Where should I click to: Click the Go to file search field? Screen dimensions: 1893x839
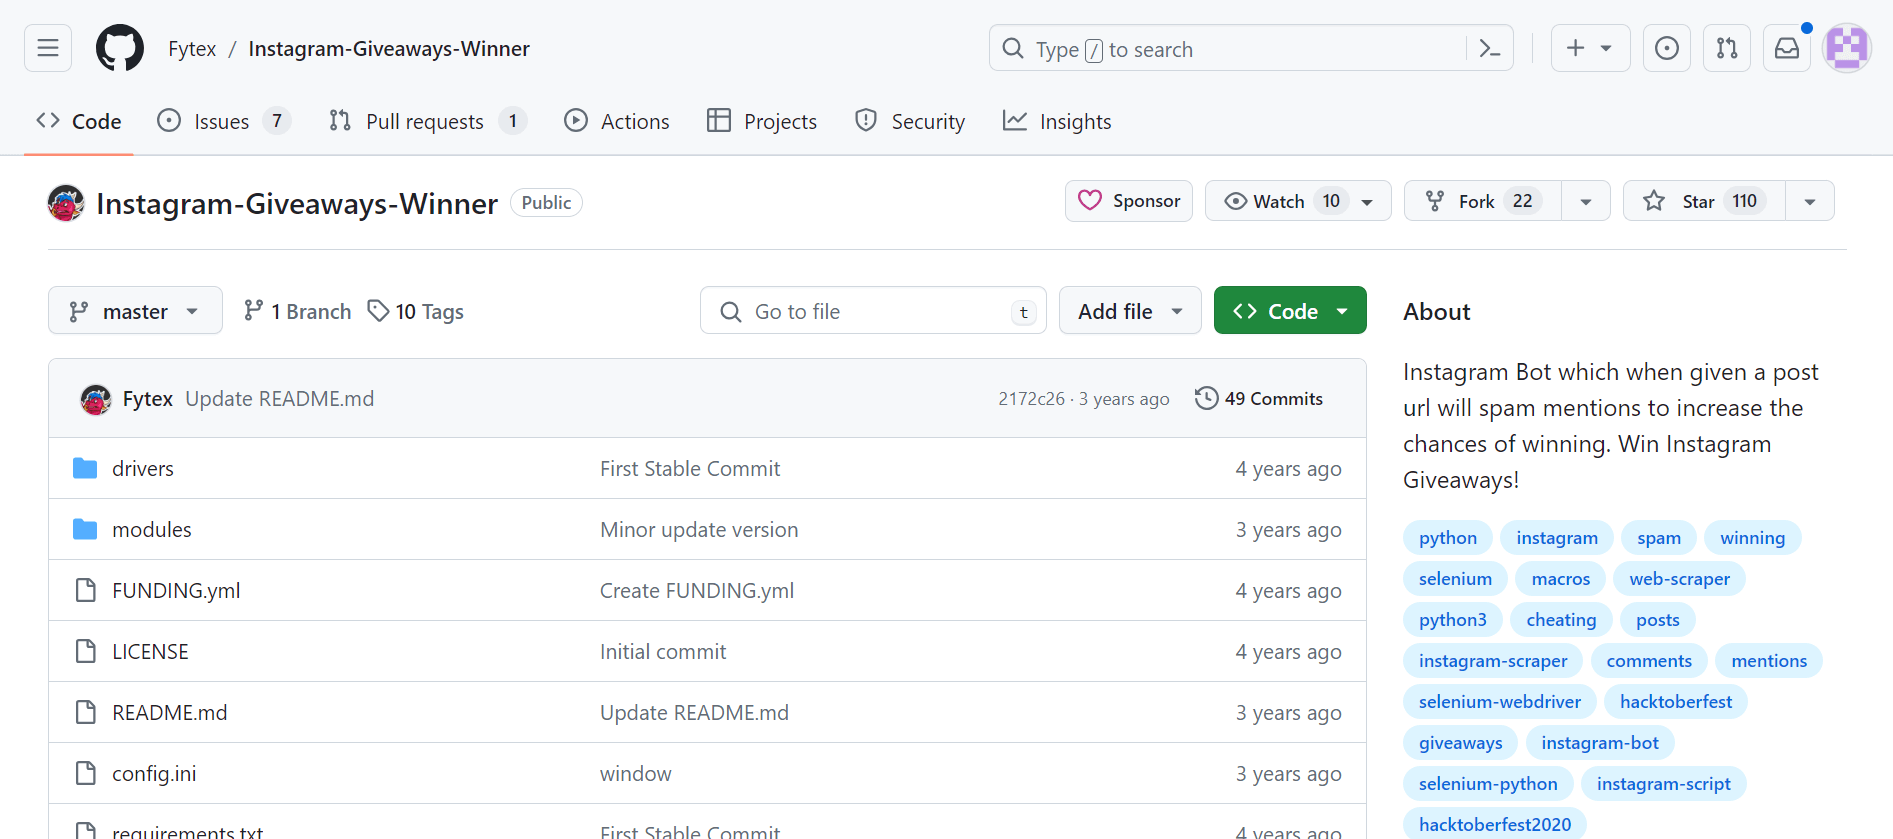coord(870,311)
